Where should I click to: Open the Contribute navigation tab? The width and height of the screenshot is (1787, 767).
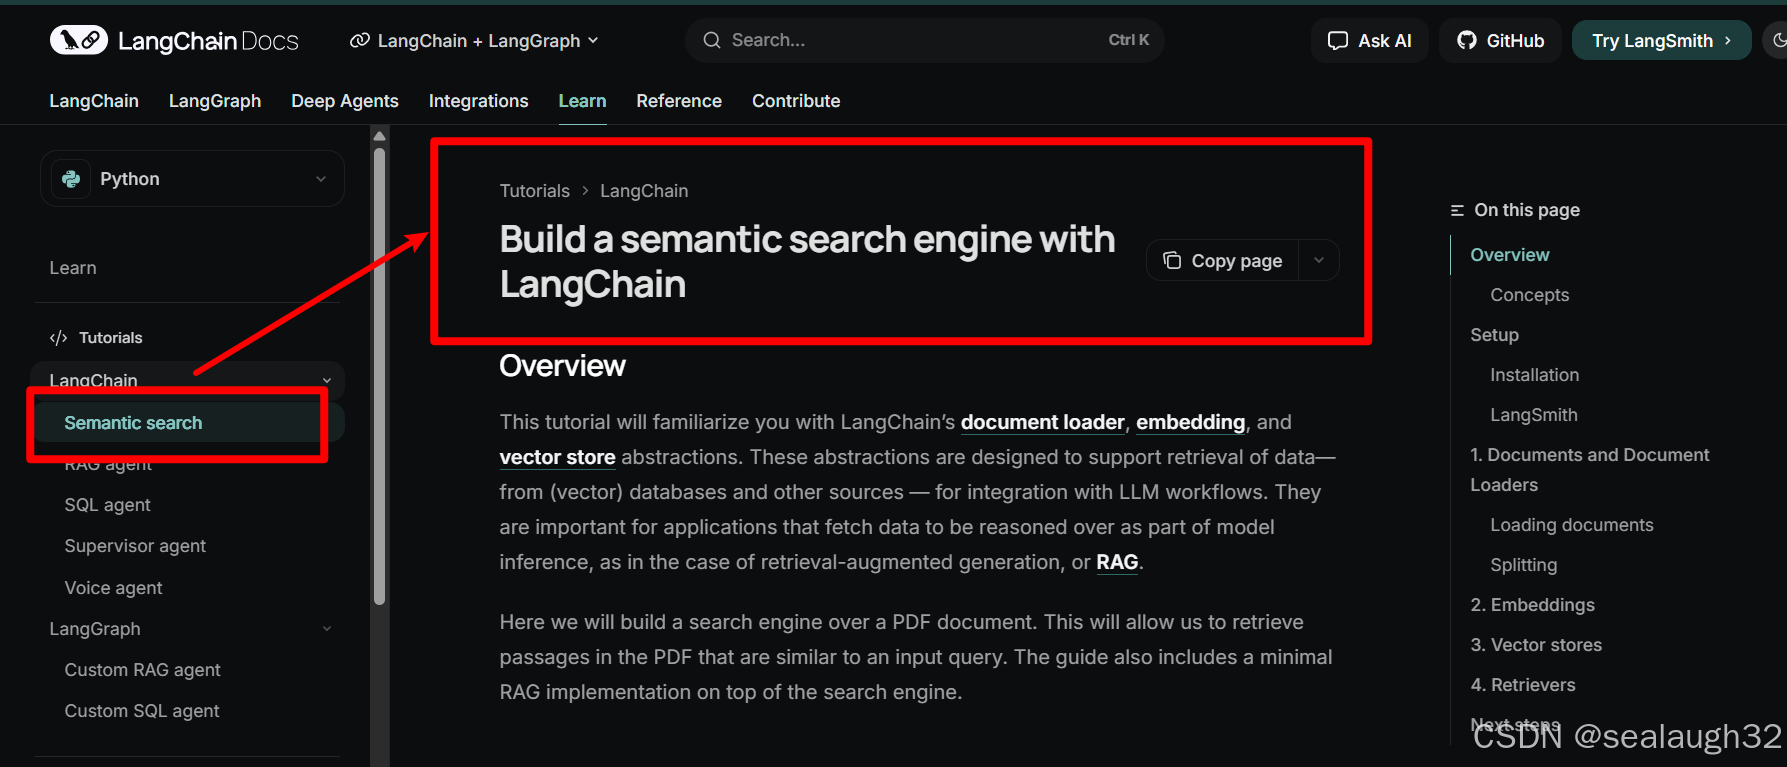click(796, 101)
